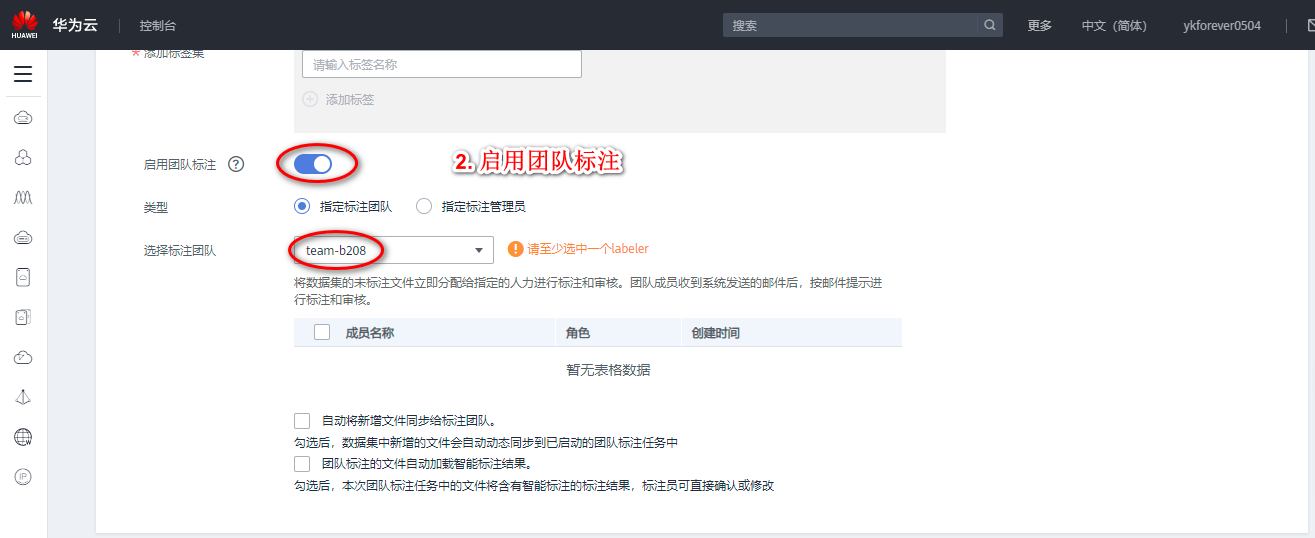
Task: Check the select-all box in 成员名称 header
Action: tap(322, 332)
